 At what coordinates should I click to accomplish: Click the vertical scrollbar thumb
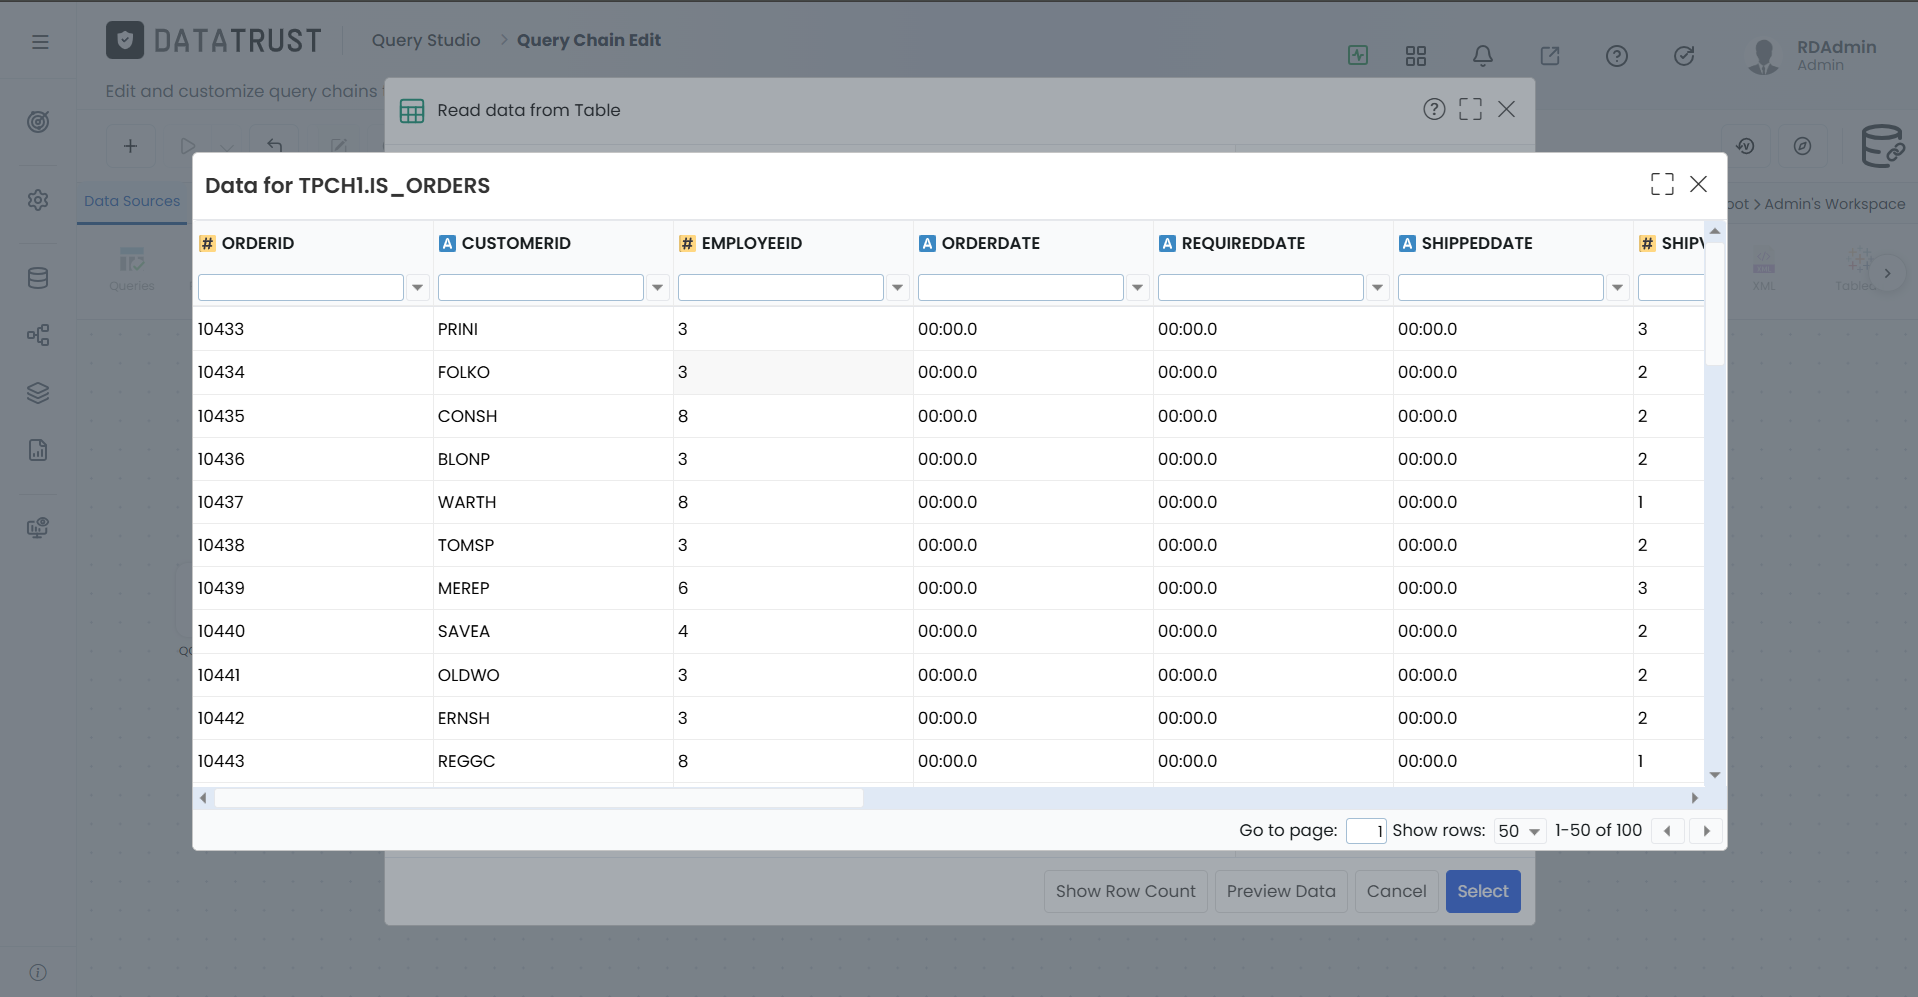tap(1715, 303)
